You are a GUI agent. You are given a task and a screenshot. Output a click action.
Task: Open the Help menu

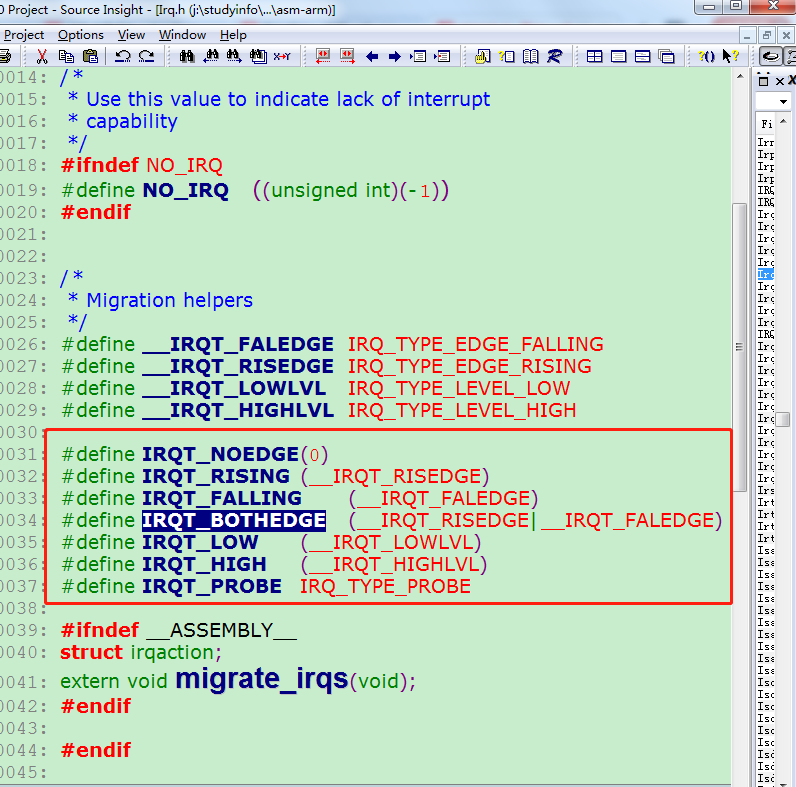point(234,35)
